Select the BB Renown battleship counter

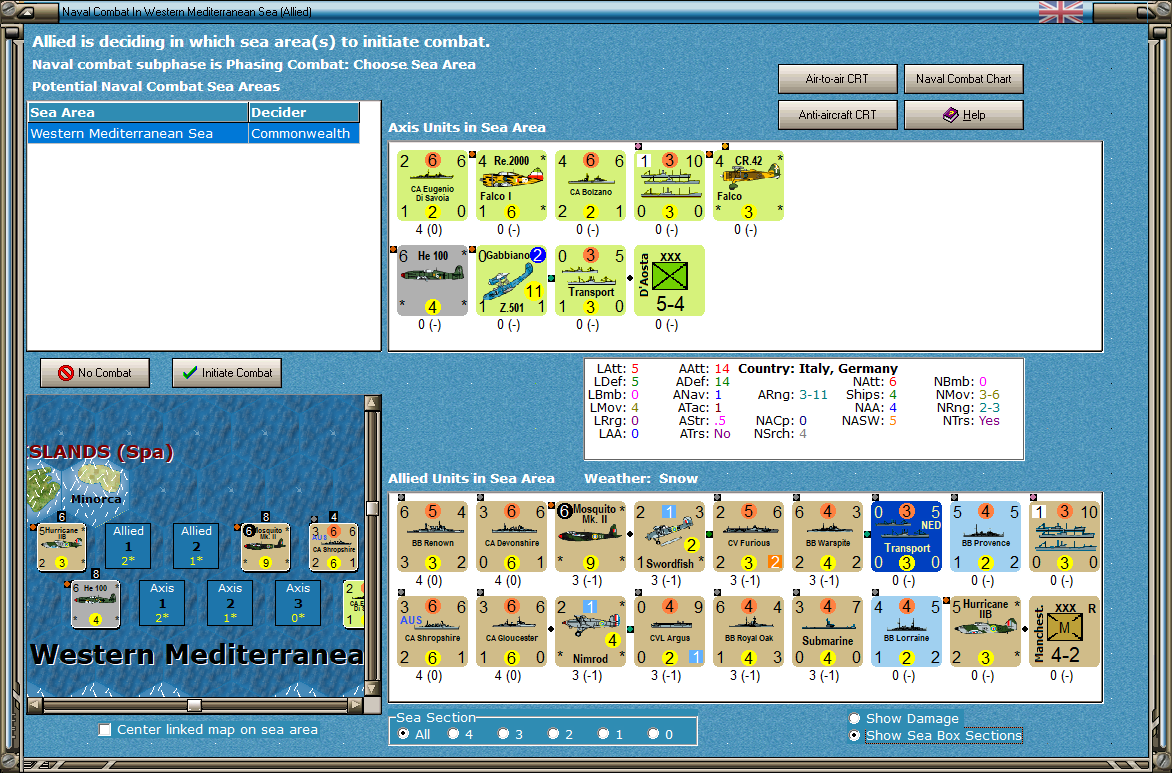432,537
